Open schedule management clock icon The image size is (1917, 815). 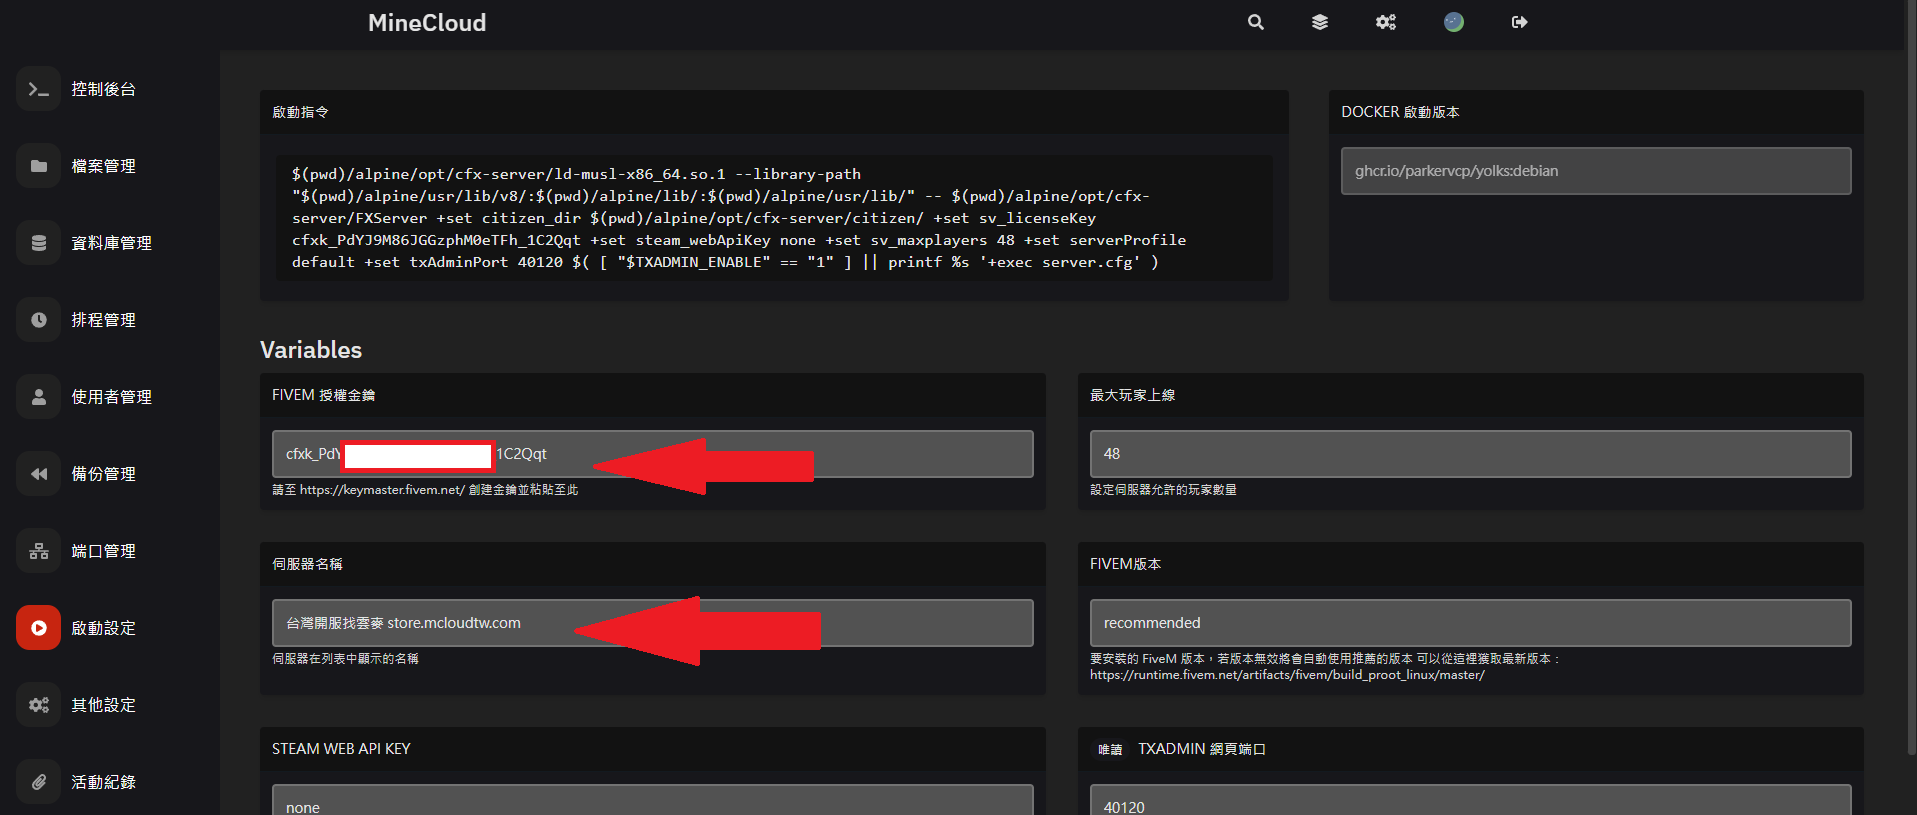click(x=38, y=320)
